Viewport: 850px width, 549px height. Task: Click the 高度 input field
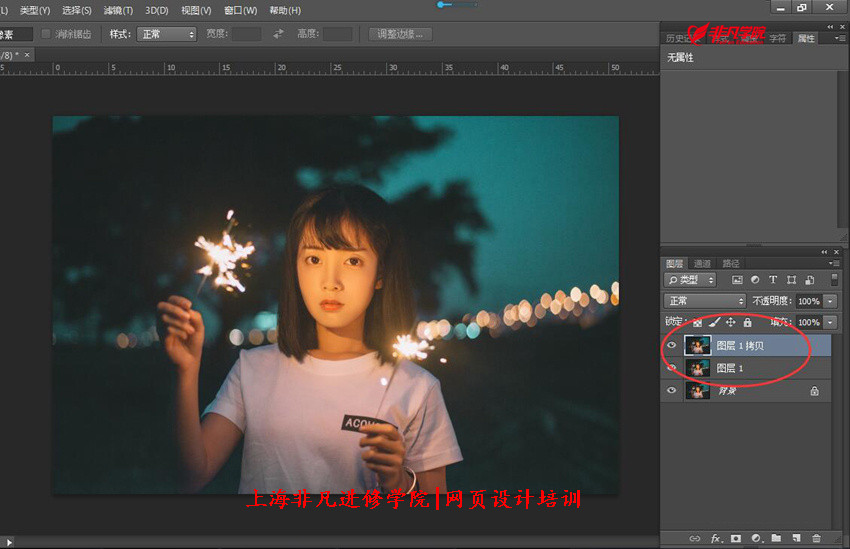coord(338,34)
